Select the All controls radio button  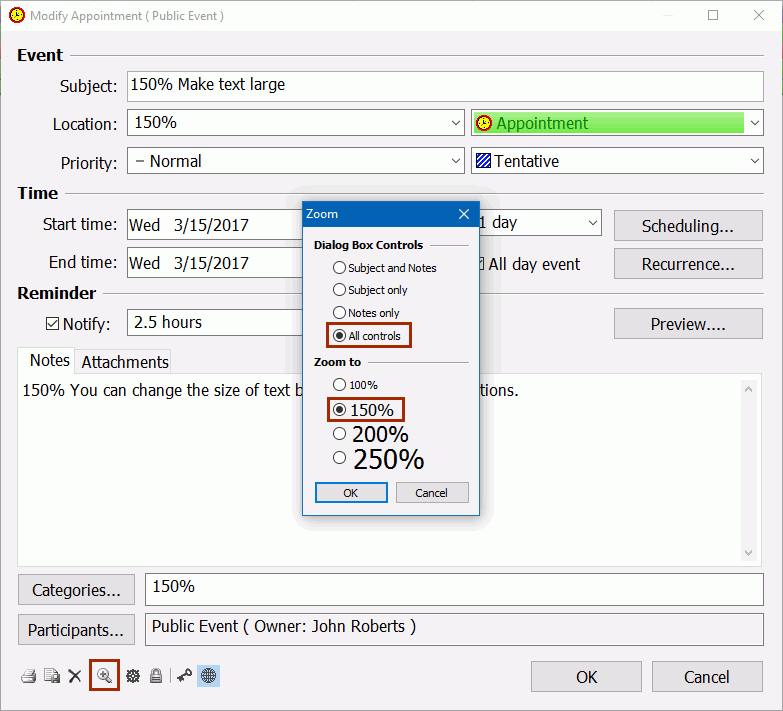pos(339,336)
